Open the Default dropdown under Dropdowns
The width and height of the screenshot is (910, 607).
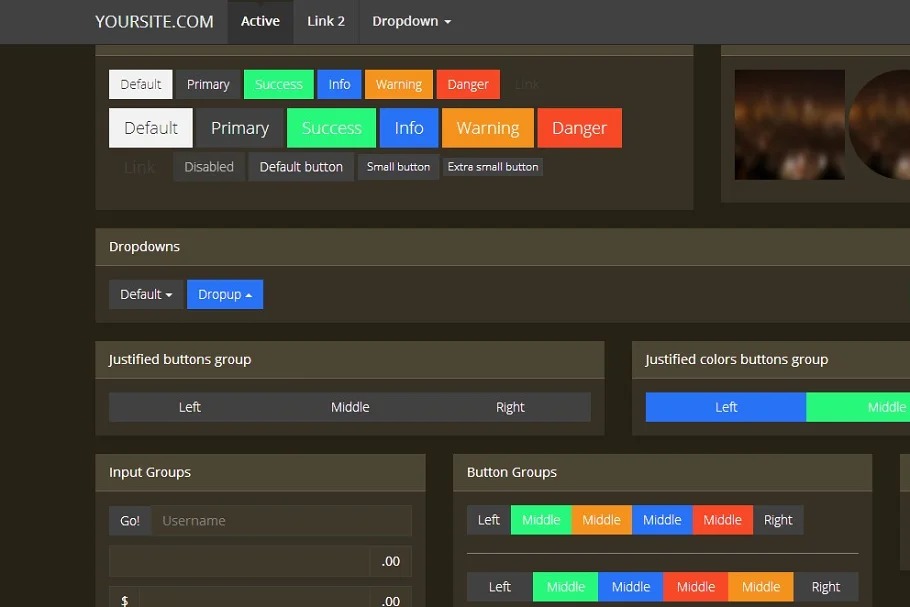pos(146,294)
